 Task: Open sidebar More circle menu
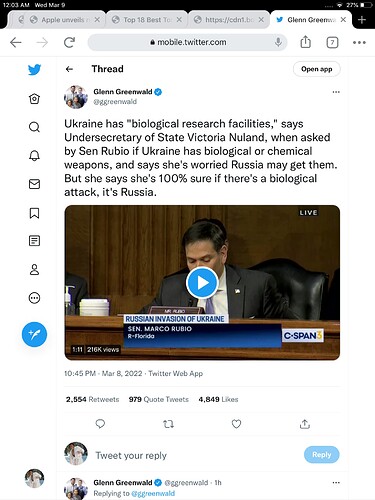tap(34, 298)
